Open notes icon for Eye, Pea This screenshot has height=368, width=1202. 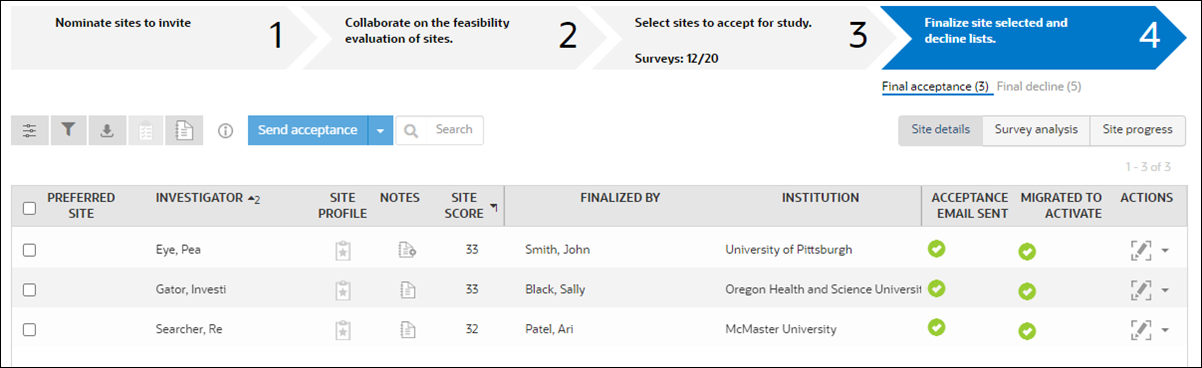(407, 250)
